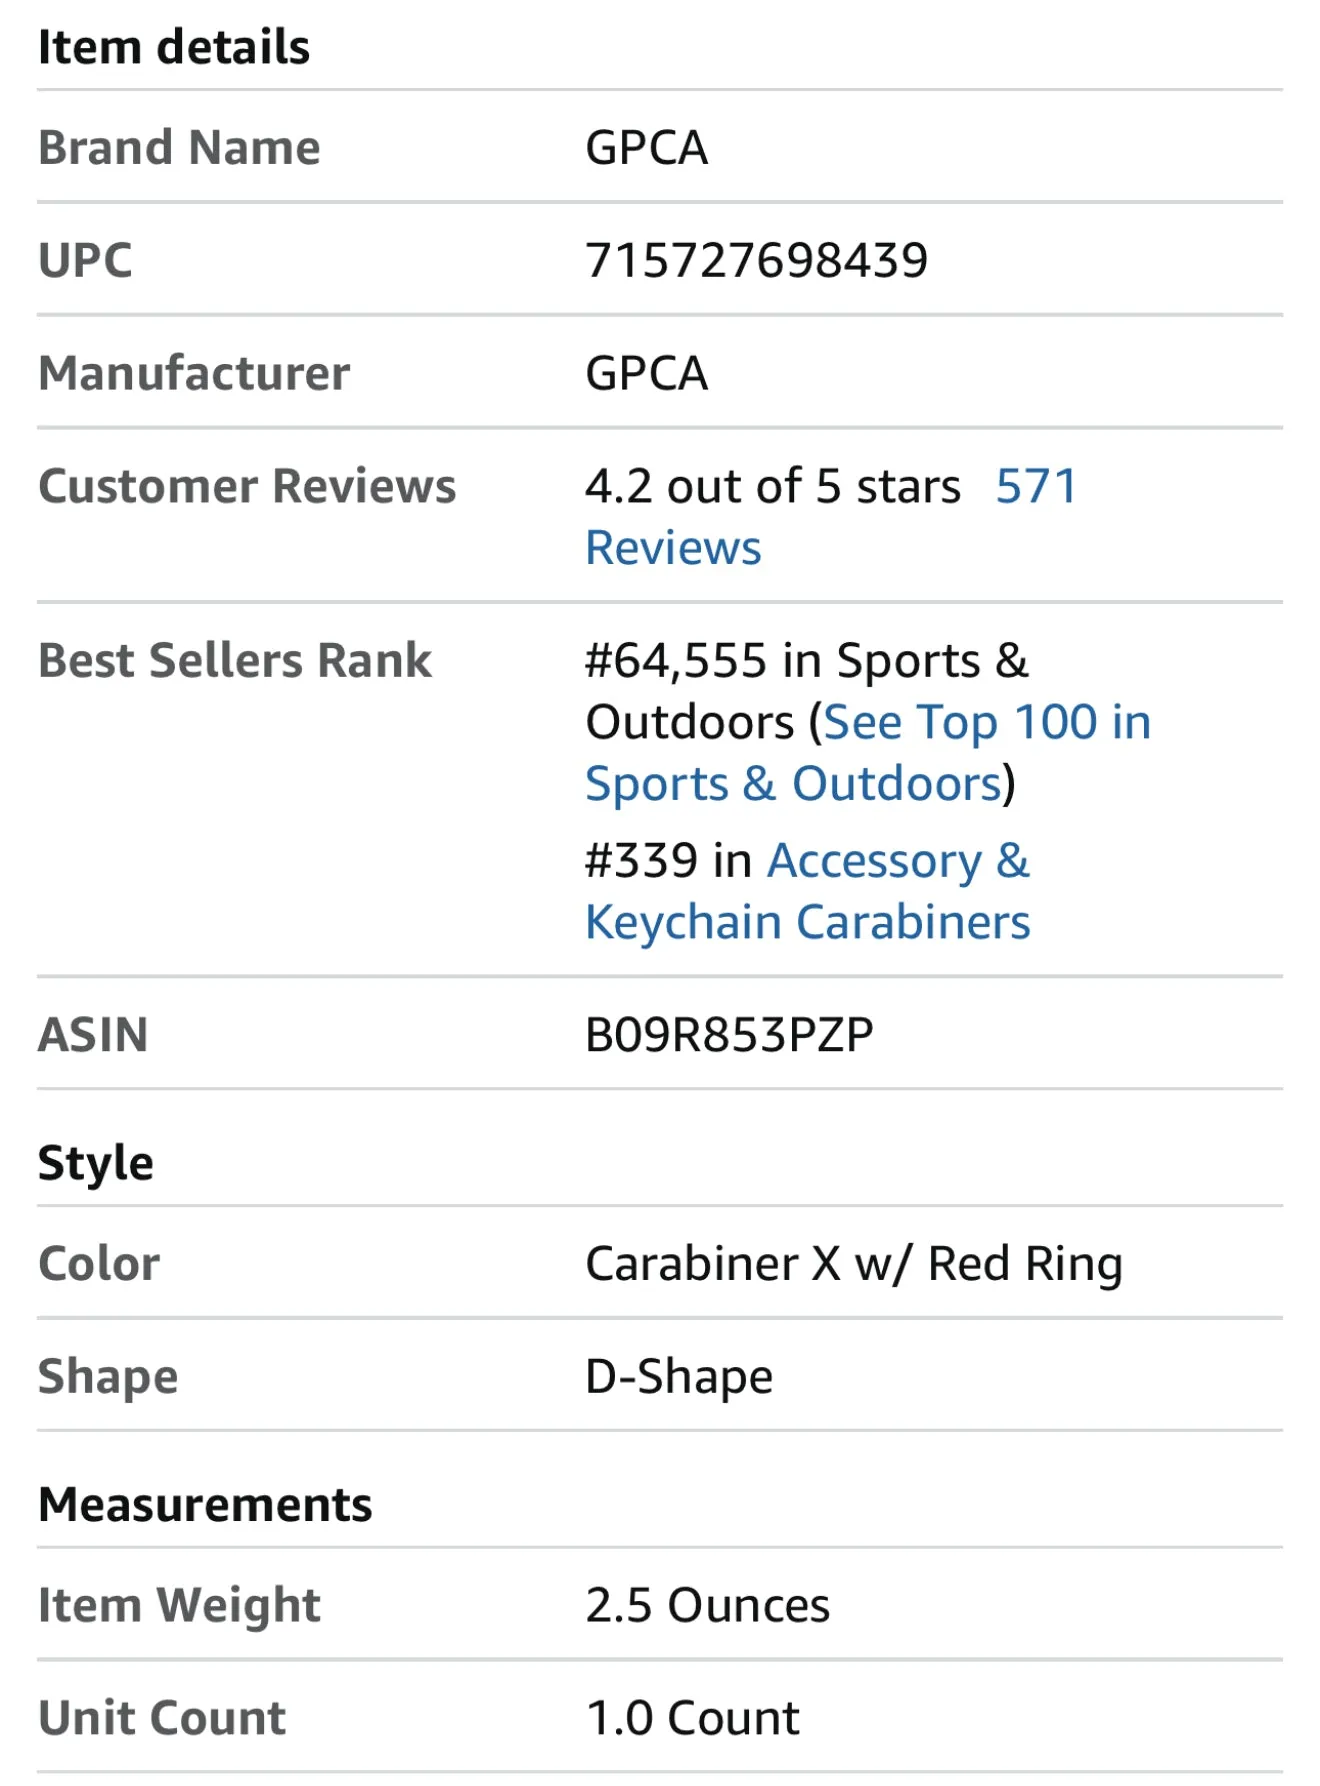Screen dimensions: 1320x1786
Task: Click the Manufacturer value GPCA
Action: tap(647, 374)
